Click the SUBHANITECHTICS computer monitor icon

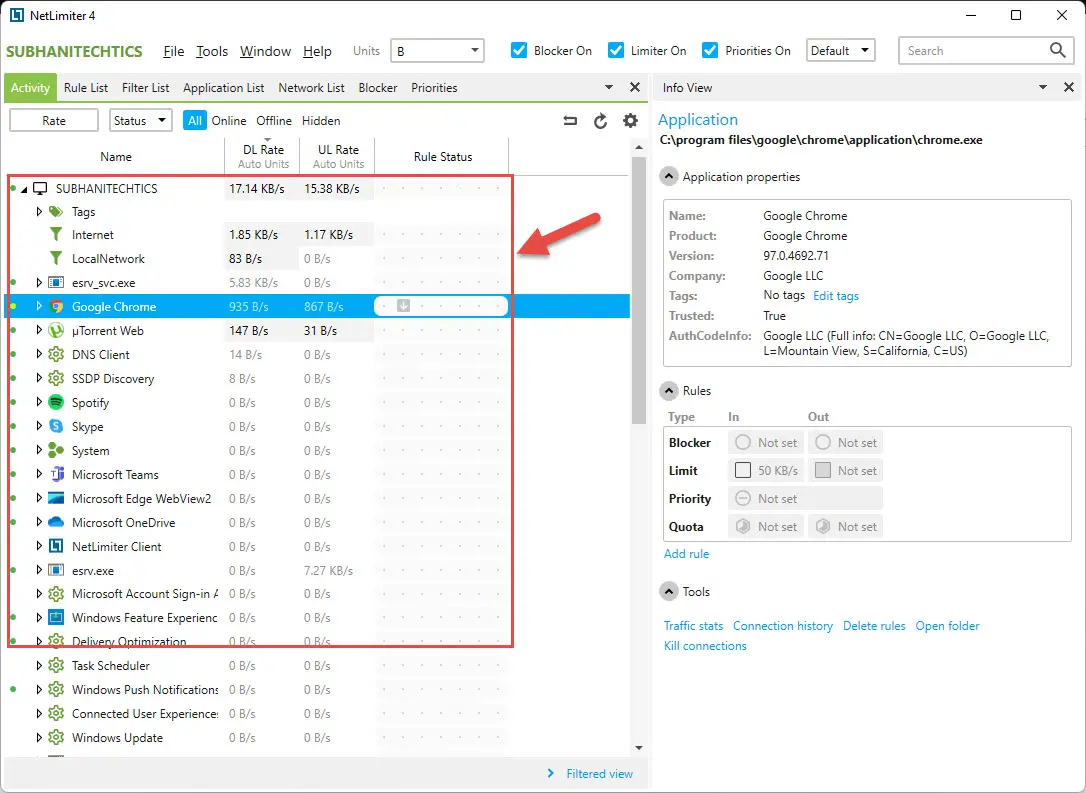40,188
